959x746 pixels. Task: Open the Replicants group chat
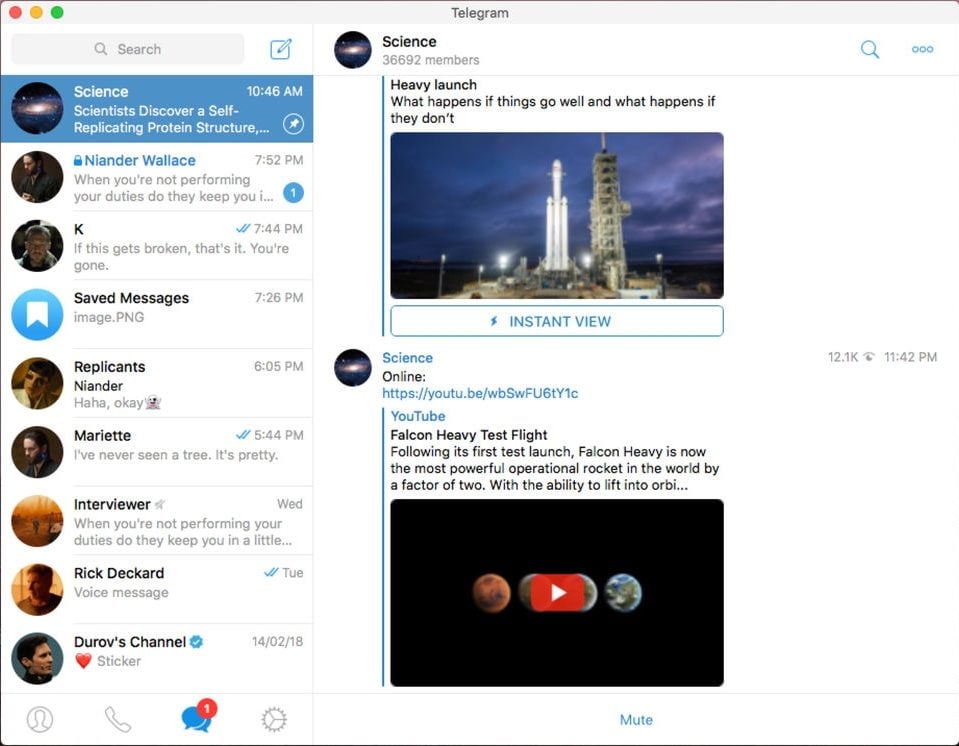157,383
